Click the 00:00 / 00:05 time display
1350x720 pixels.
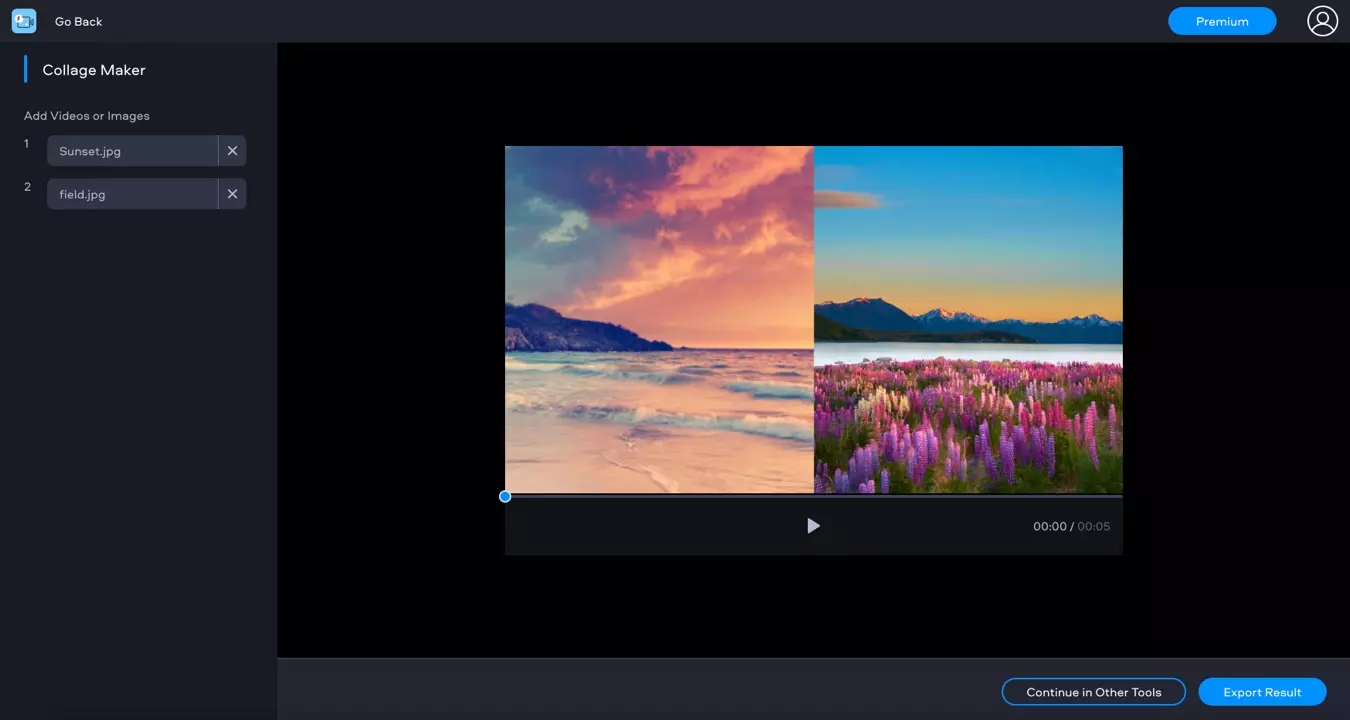pyautogui.click(x=1071, y=527)
